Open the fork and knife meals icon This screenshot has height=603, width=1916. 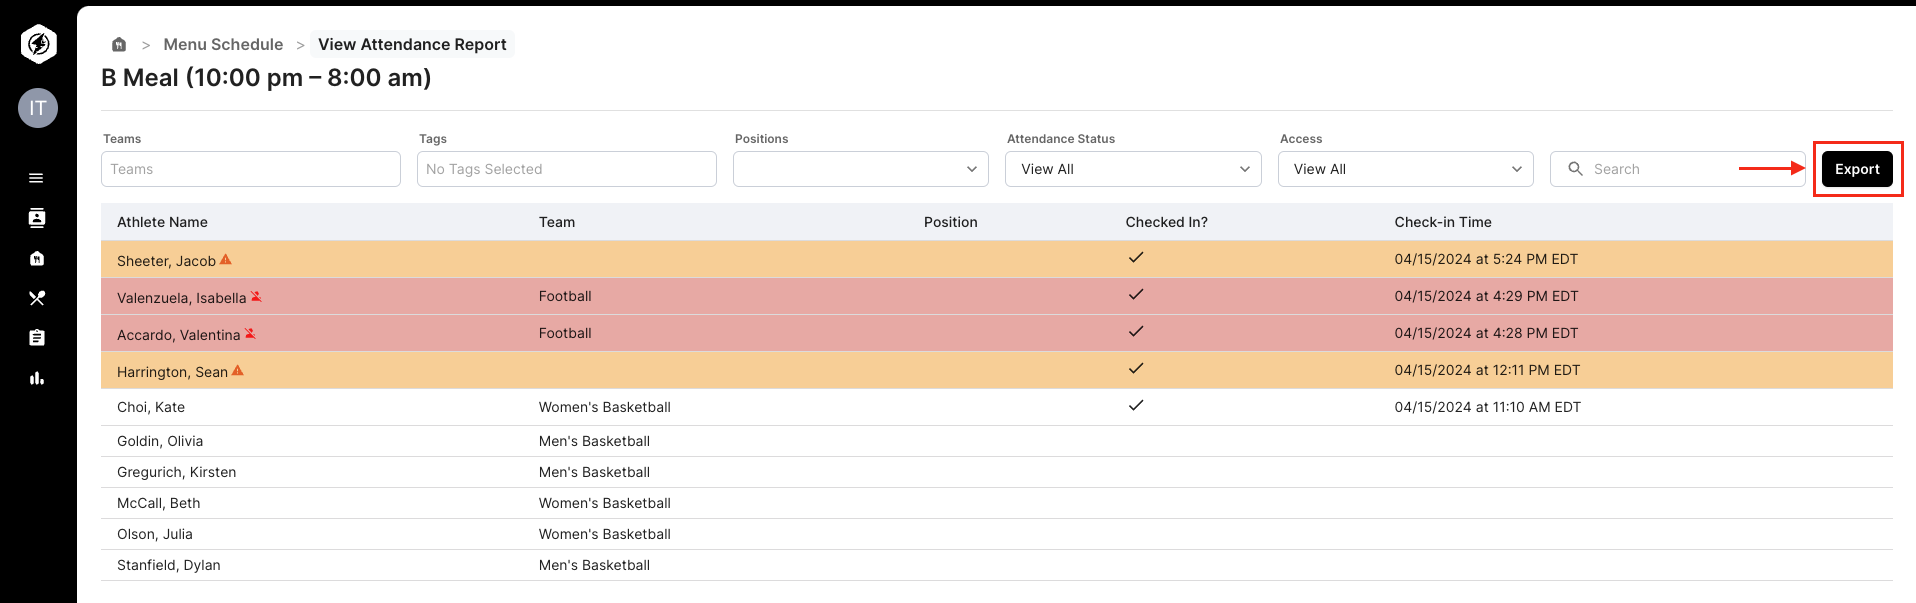tap(37, 298)
